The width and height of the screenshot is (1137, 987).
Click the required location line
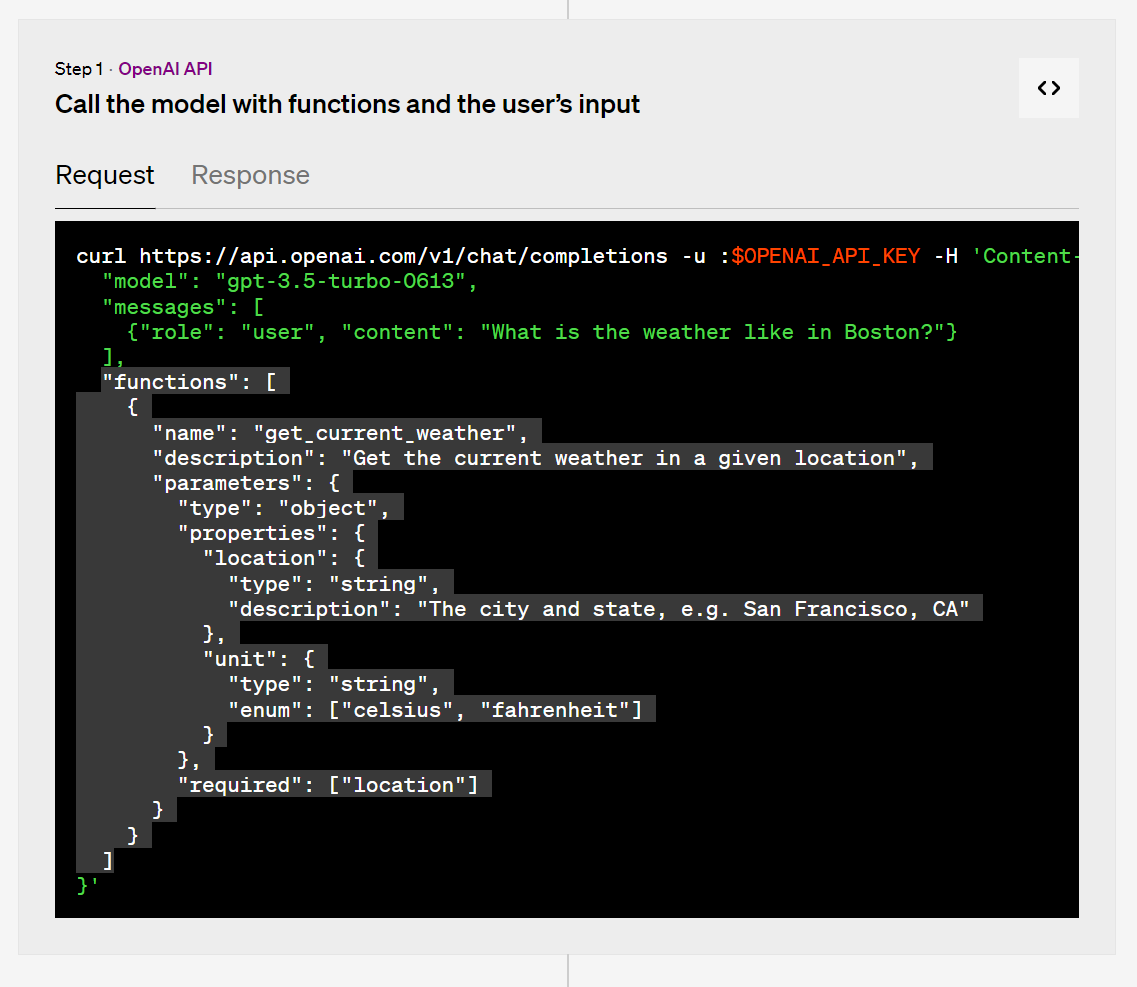click(x=330, y=784)
